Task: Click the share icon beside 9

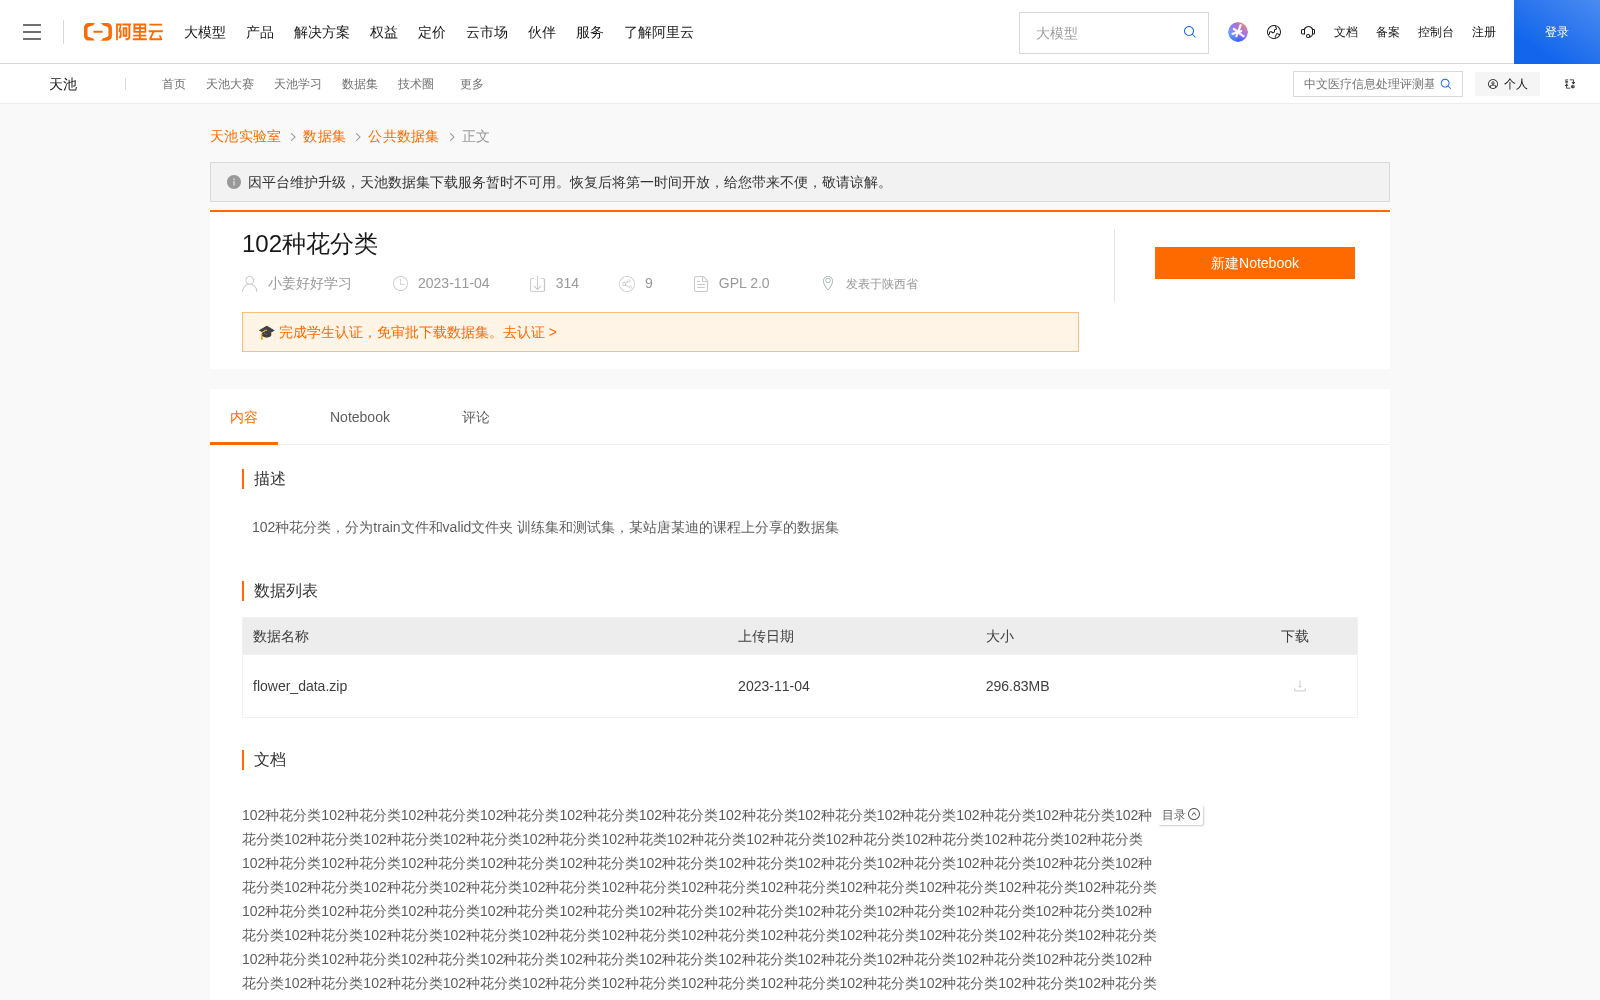Action: point(627,284)
